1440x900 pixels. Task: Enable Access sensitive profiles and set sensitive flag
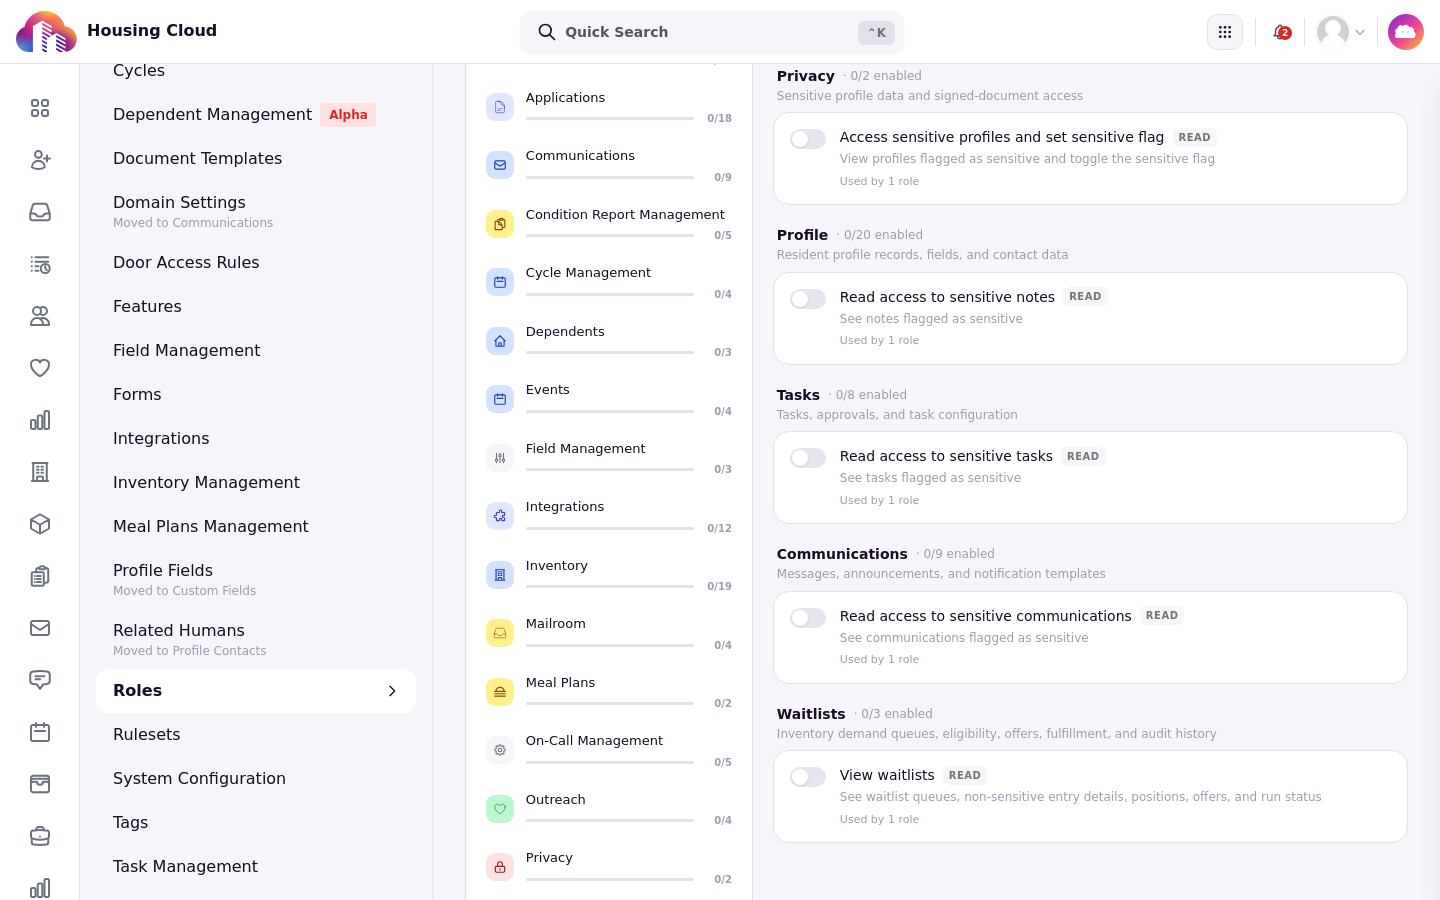(808, 139)
